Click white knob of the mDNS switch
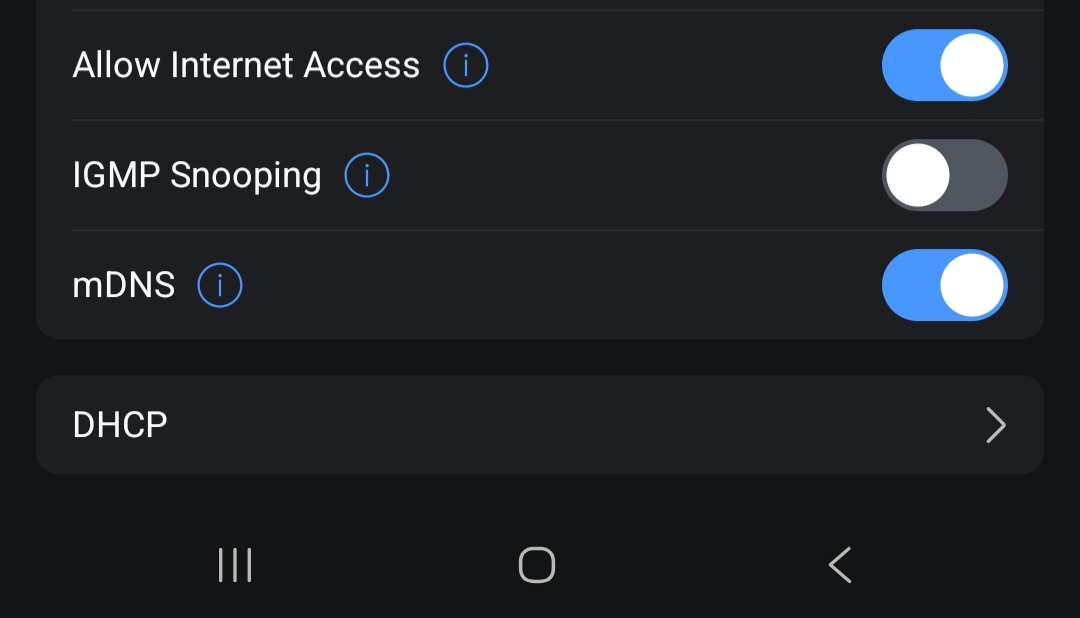The image size is (1080, 618). (x=972, y=286)
